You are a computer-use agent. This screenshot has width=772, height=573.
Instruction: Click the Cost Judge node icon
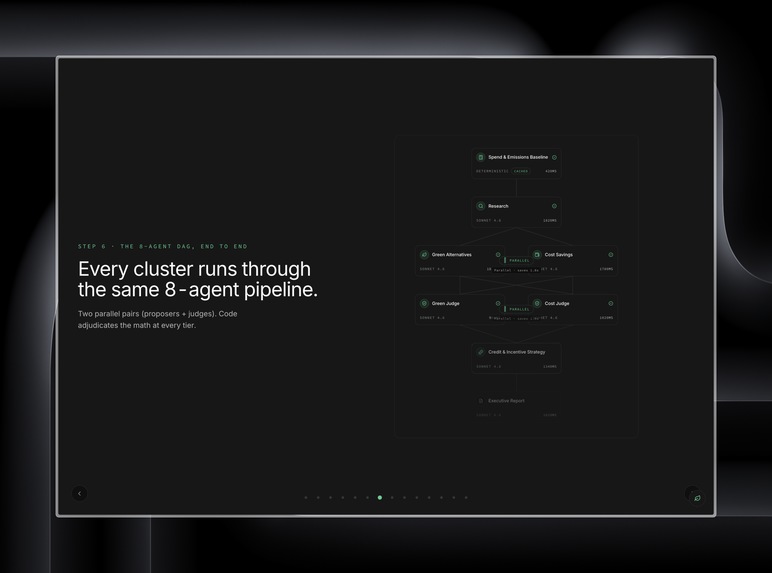[537, 303]
